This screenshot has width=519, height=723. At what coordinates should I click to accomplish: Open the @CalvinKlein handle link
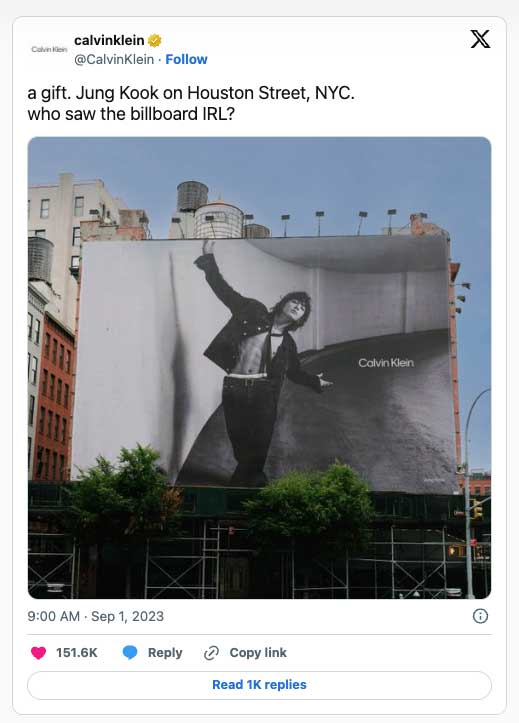[114, 59]
